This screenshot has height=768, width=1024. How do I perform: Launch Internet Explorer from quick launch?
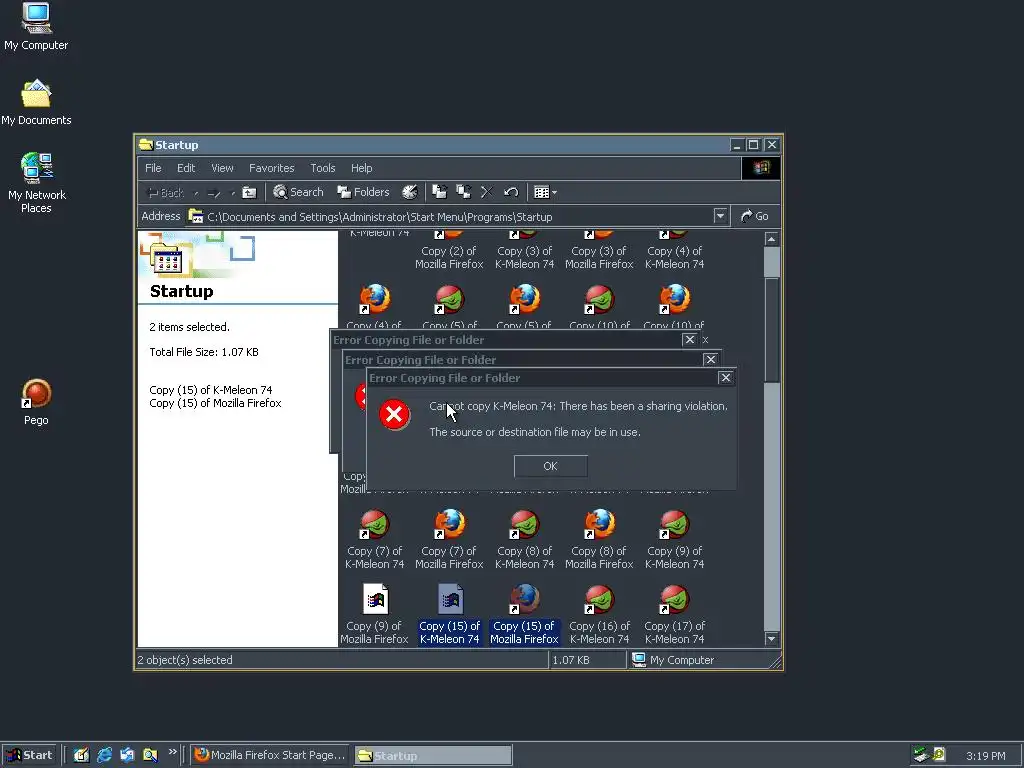click(x=104, y=755)
